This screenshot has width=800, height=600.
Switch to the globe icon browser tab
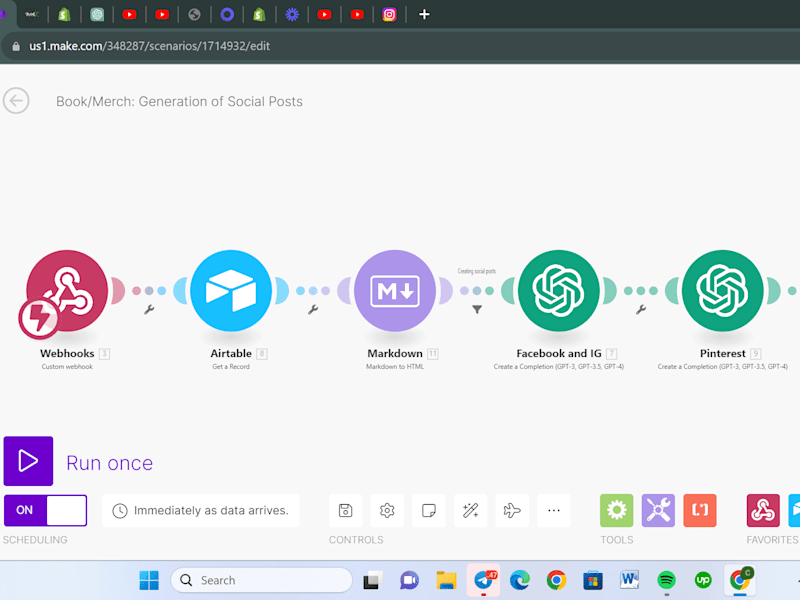click(x=194, y=14)
